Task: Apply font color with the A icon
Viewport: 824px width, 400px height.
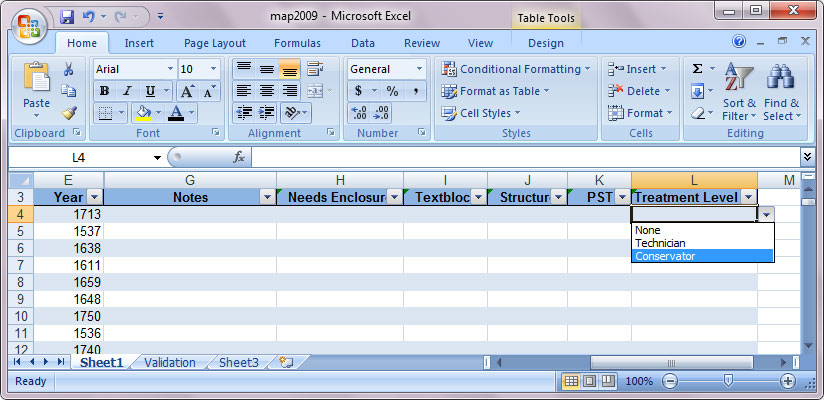Action: tap(176, 112)
